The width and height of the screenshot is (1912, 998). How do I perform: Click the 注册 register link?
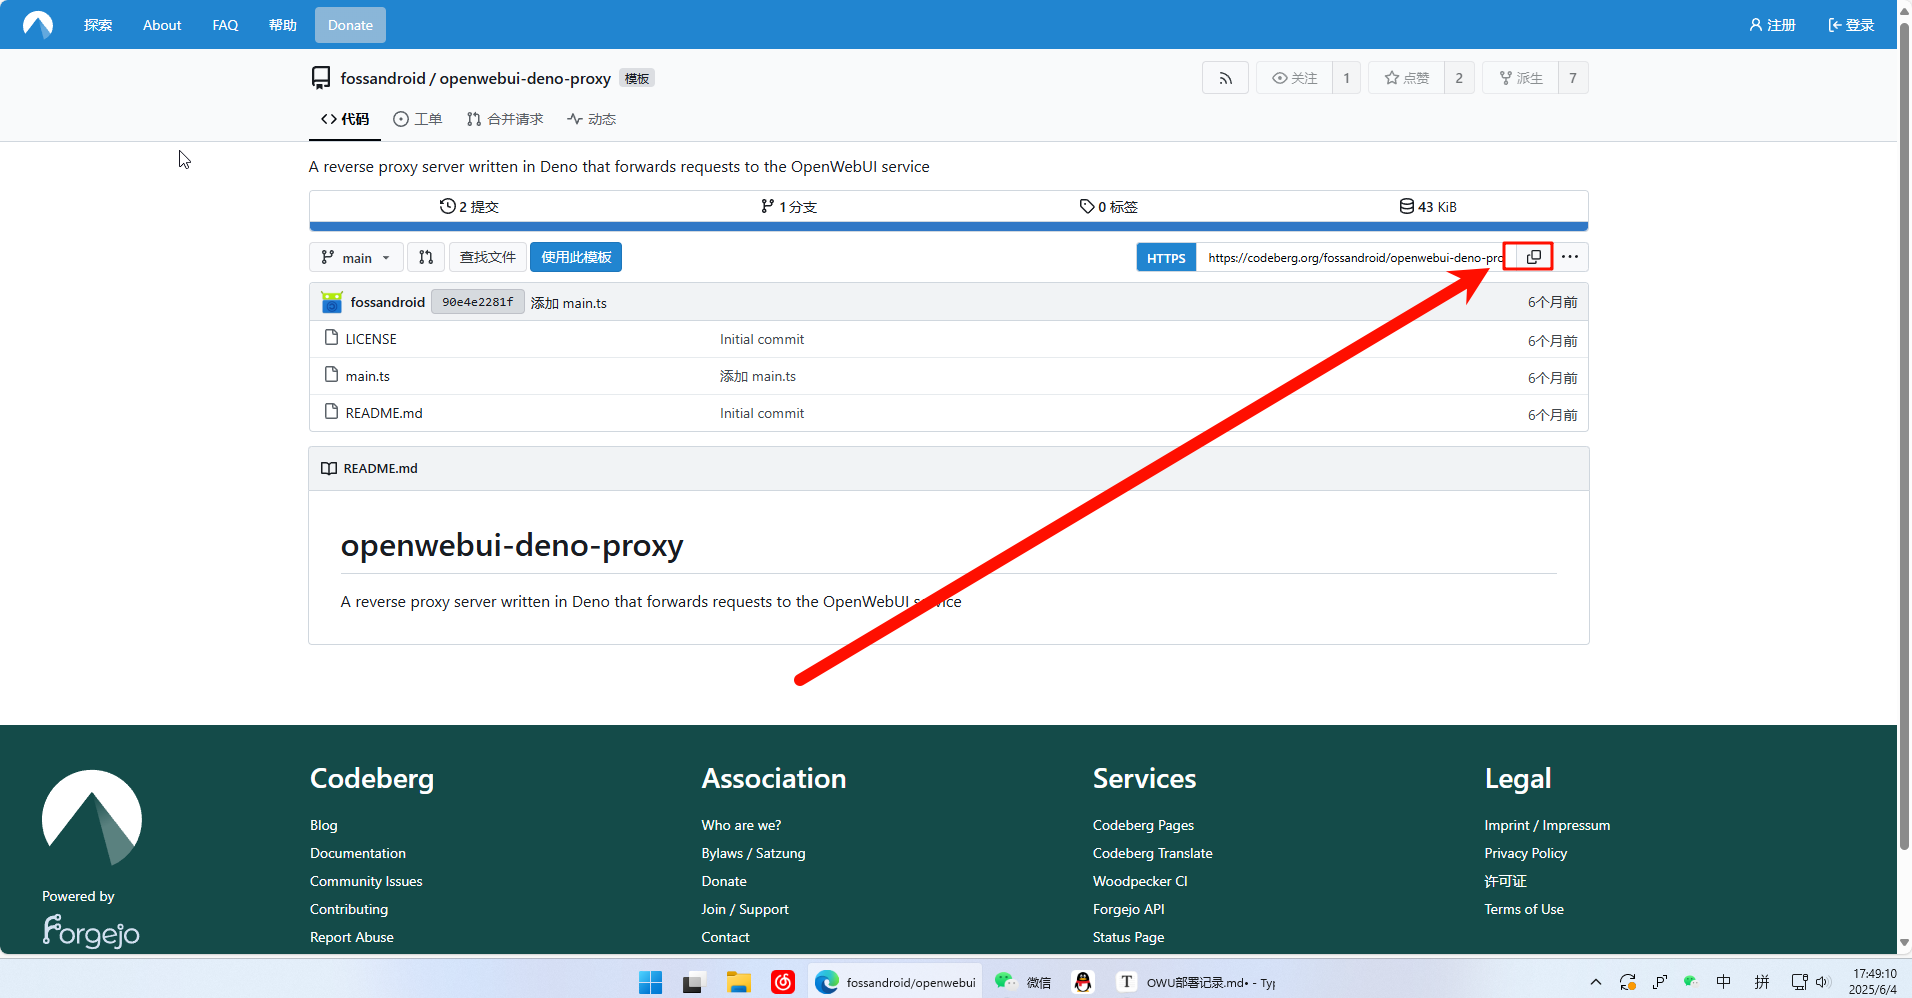pyautogui.click(x=1772, y=25)
